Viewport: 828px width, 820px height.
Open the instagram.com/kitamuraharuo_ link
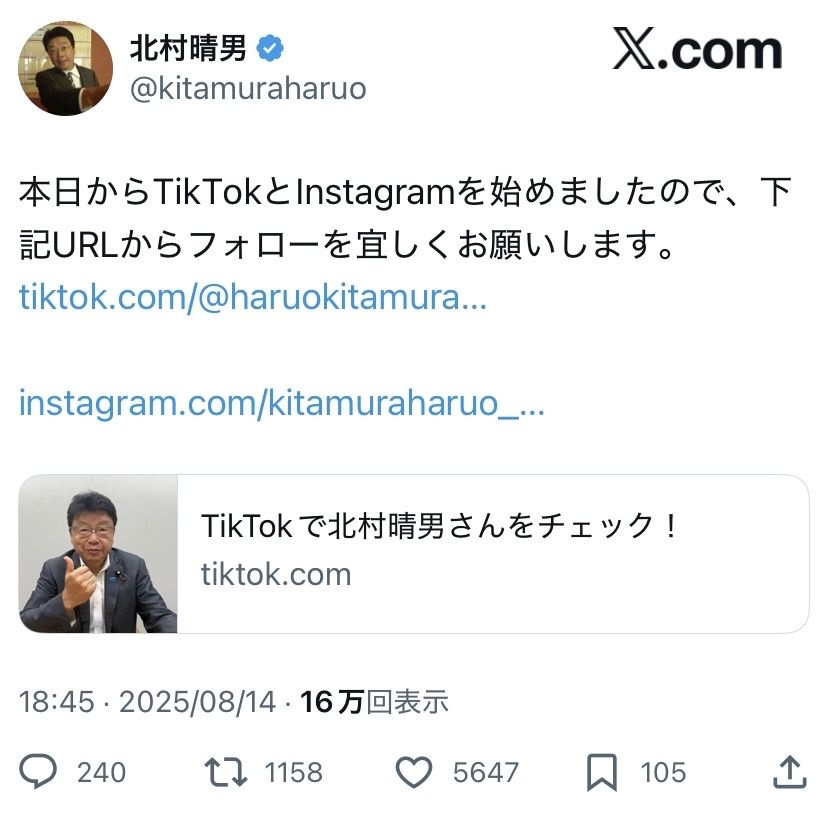pos(281,403)
